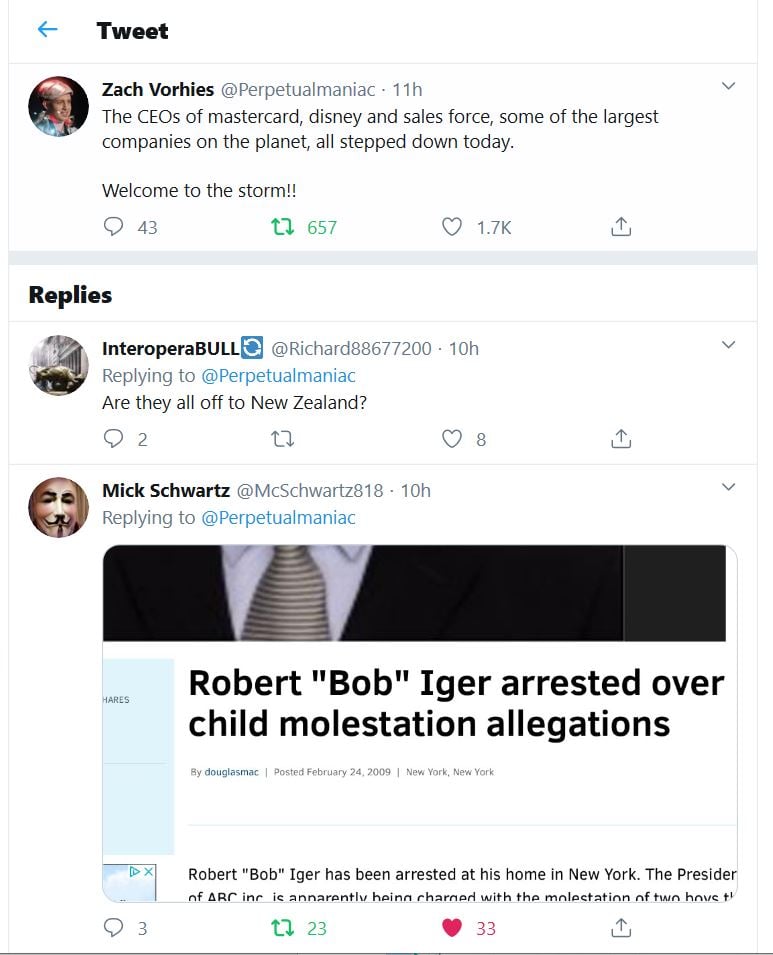The height and width of the screenshot is (955, 773).
Task: Click the back arrow next to Tweet
Action: coord(47,30)
